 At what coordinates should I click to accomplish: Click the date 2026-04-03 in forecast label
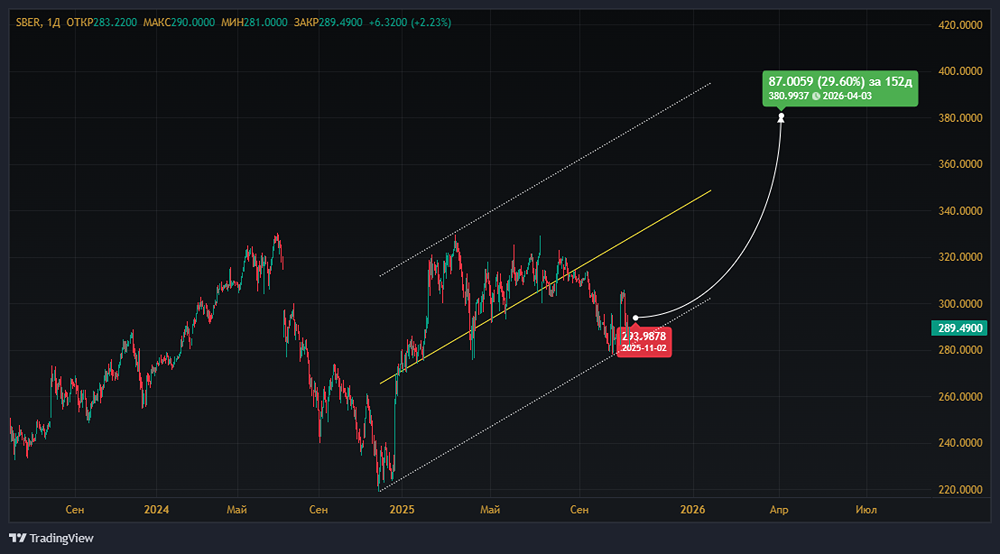(847, 96)
